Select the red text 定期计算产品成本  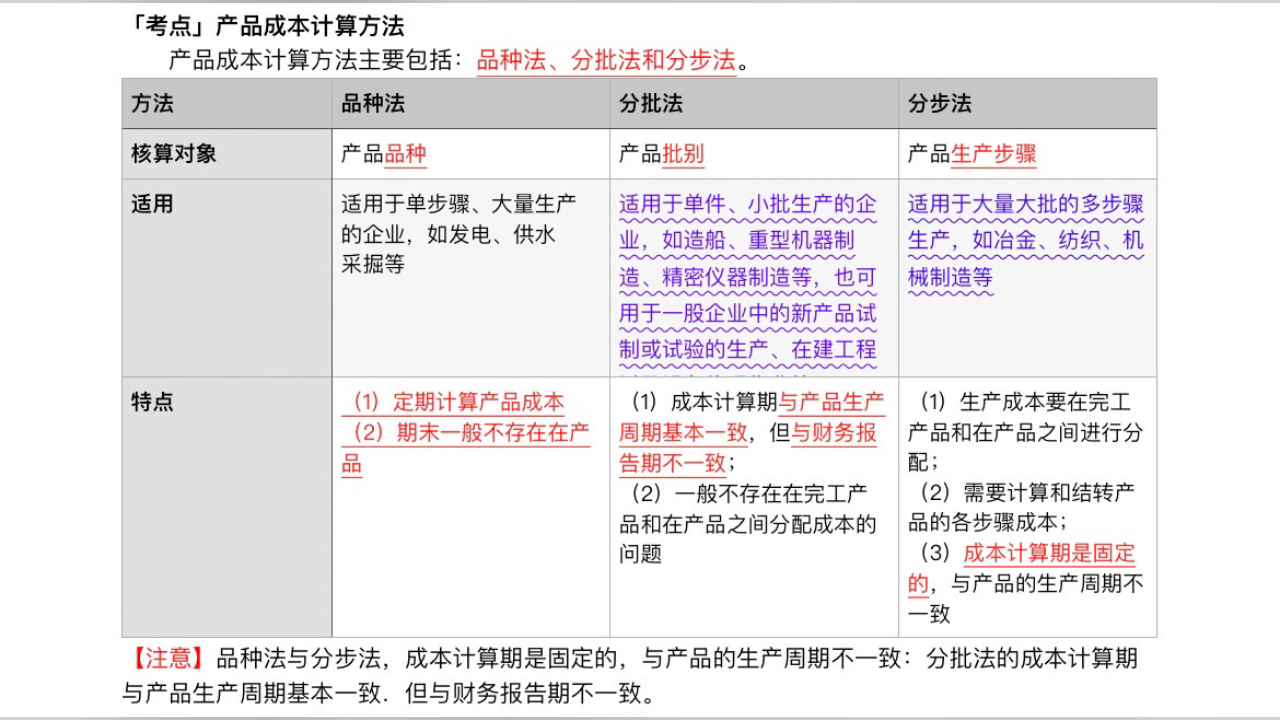480,403
